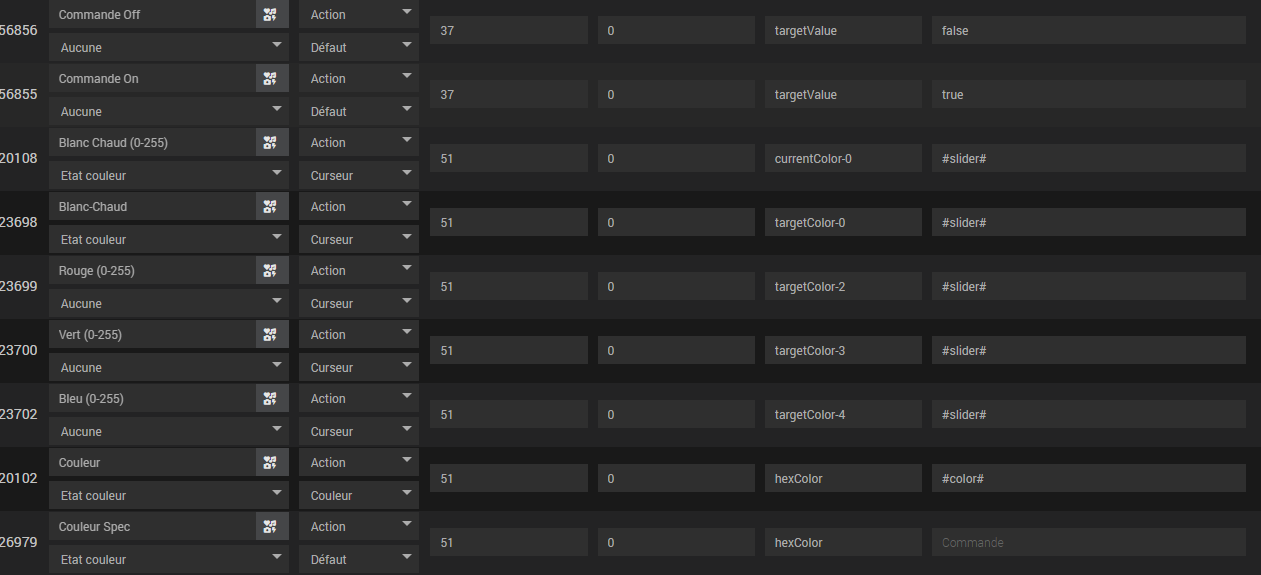Open the Etat couleur dropdown under Blanc-Chaud
Viewport: 1261px width, 575px height.
click(x=169, y=239)
